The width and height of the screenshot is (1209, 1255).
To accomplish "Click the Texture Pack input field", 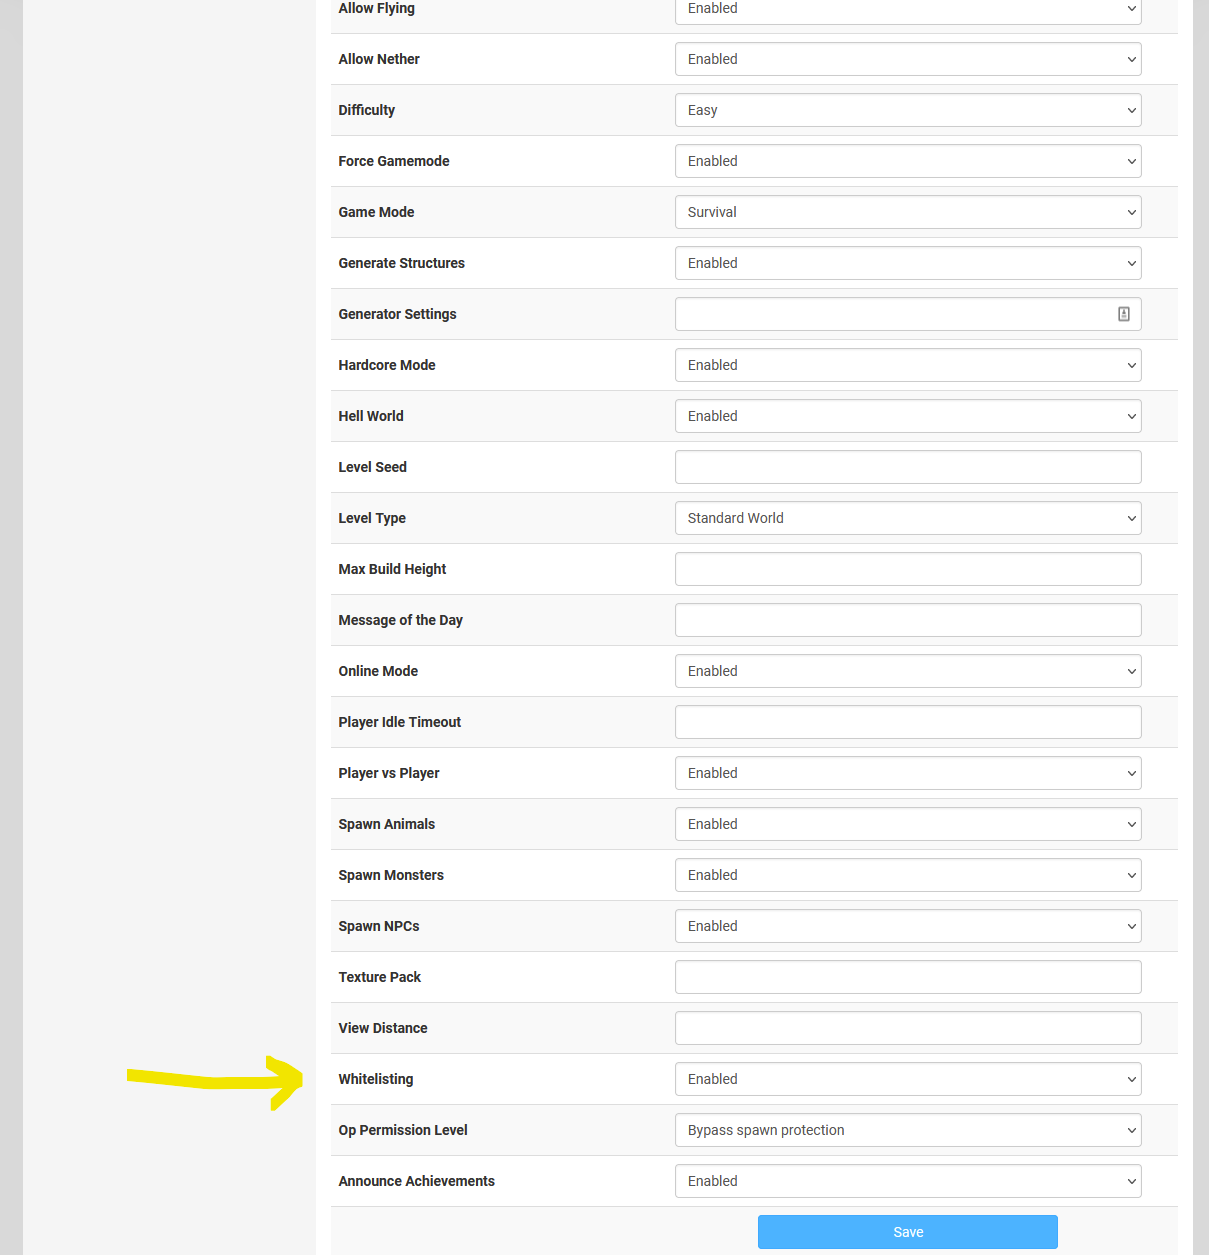I will point(907,977).
